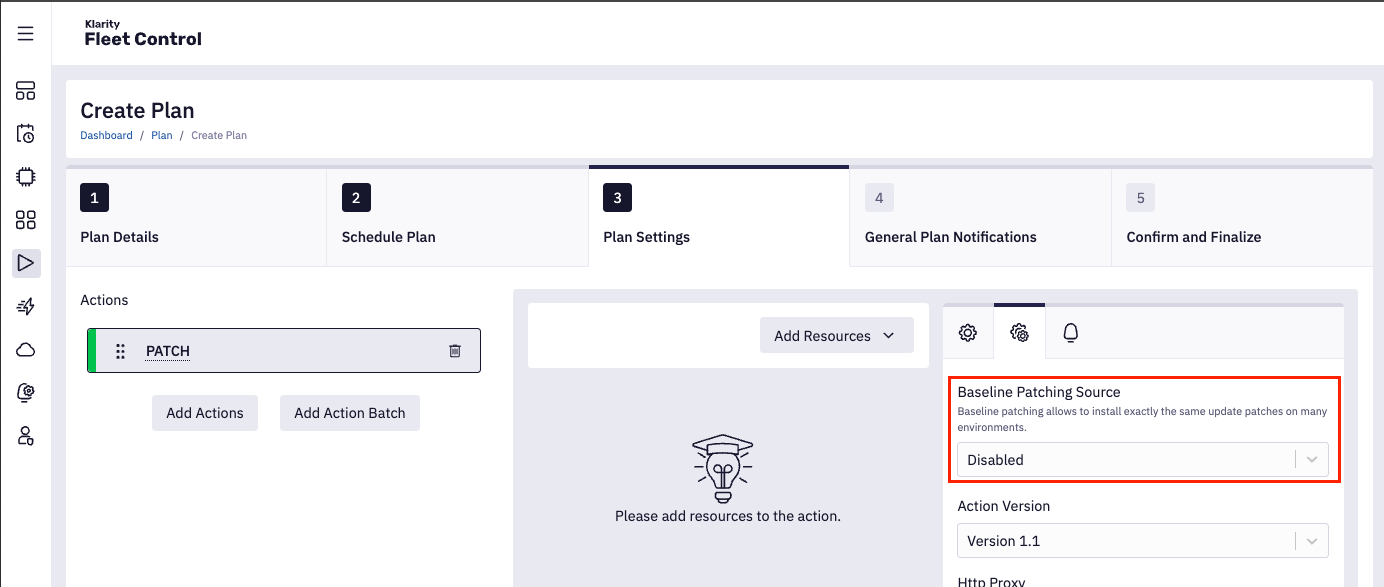Switch to the bell notifications settings tab
The image size is (1384, 587).
(x=1070, y=333)
